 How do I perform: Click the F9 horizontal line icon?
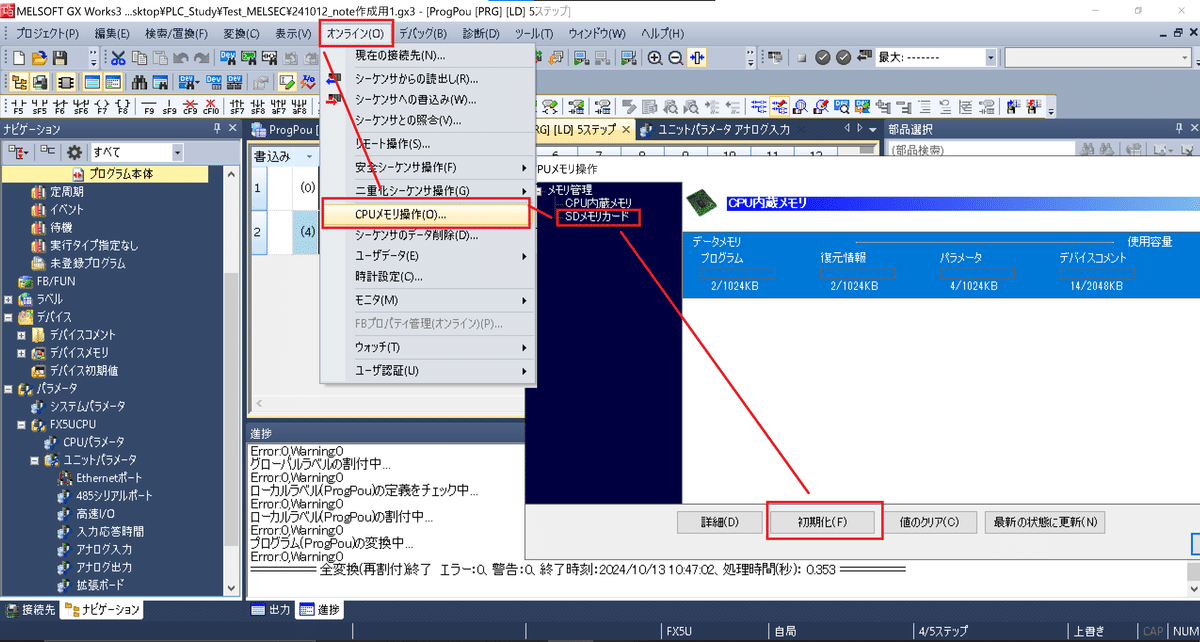[x=149, y=106]
